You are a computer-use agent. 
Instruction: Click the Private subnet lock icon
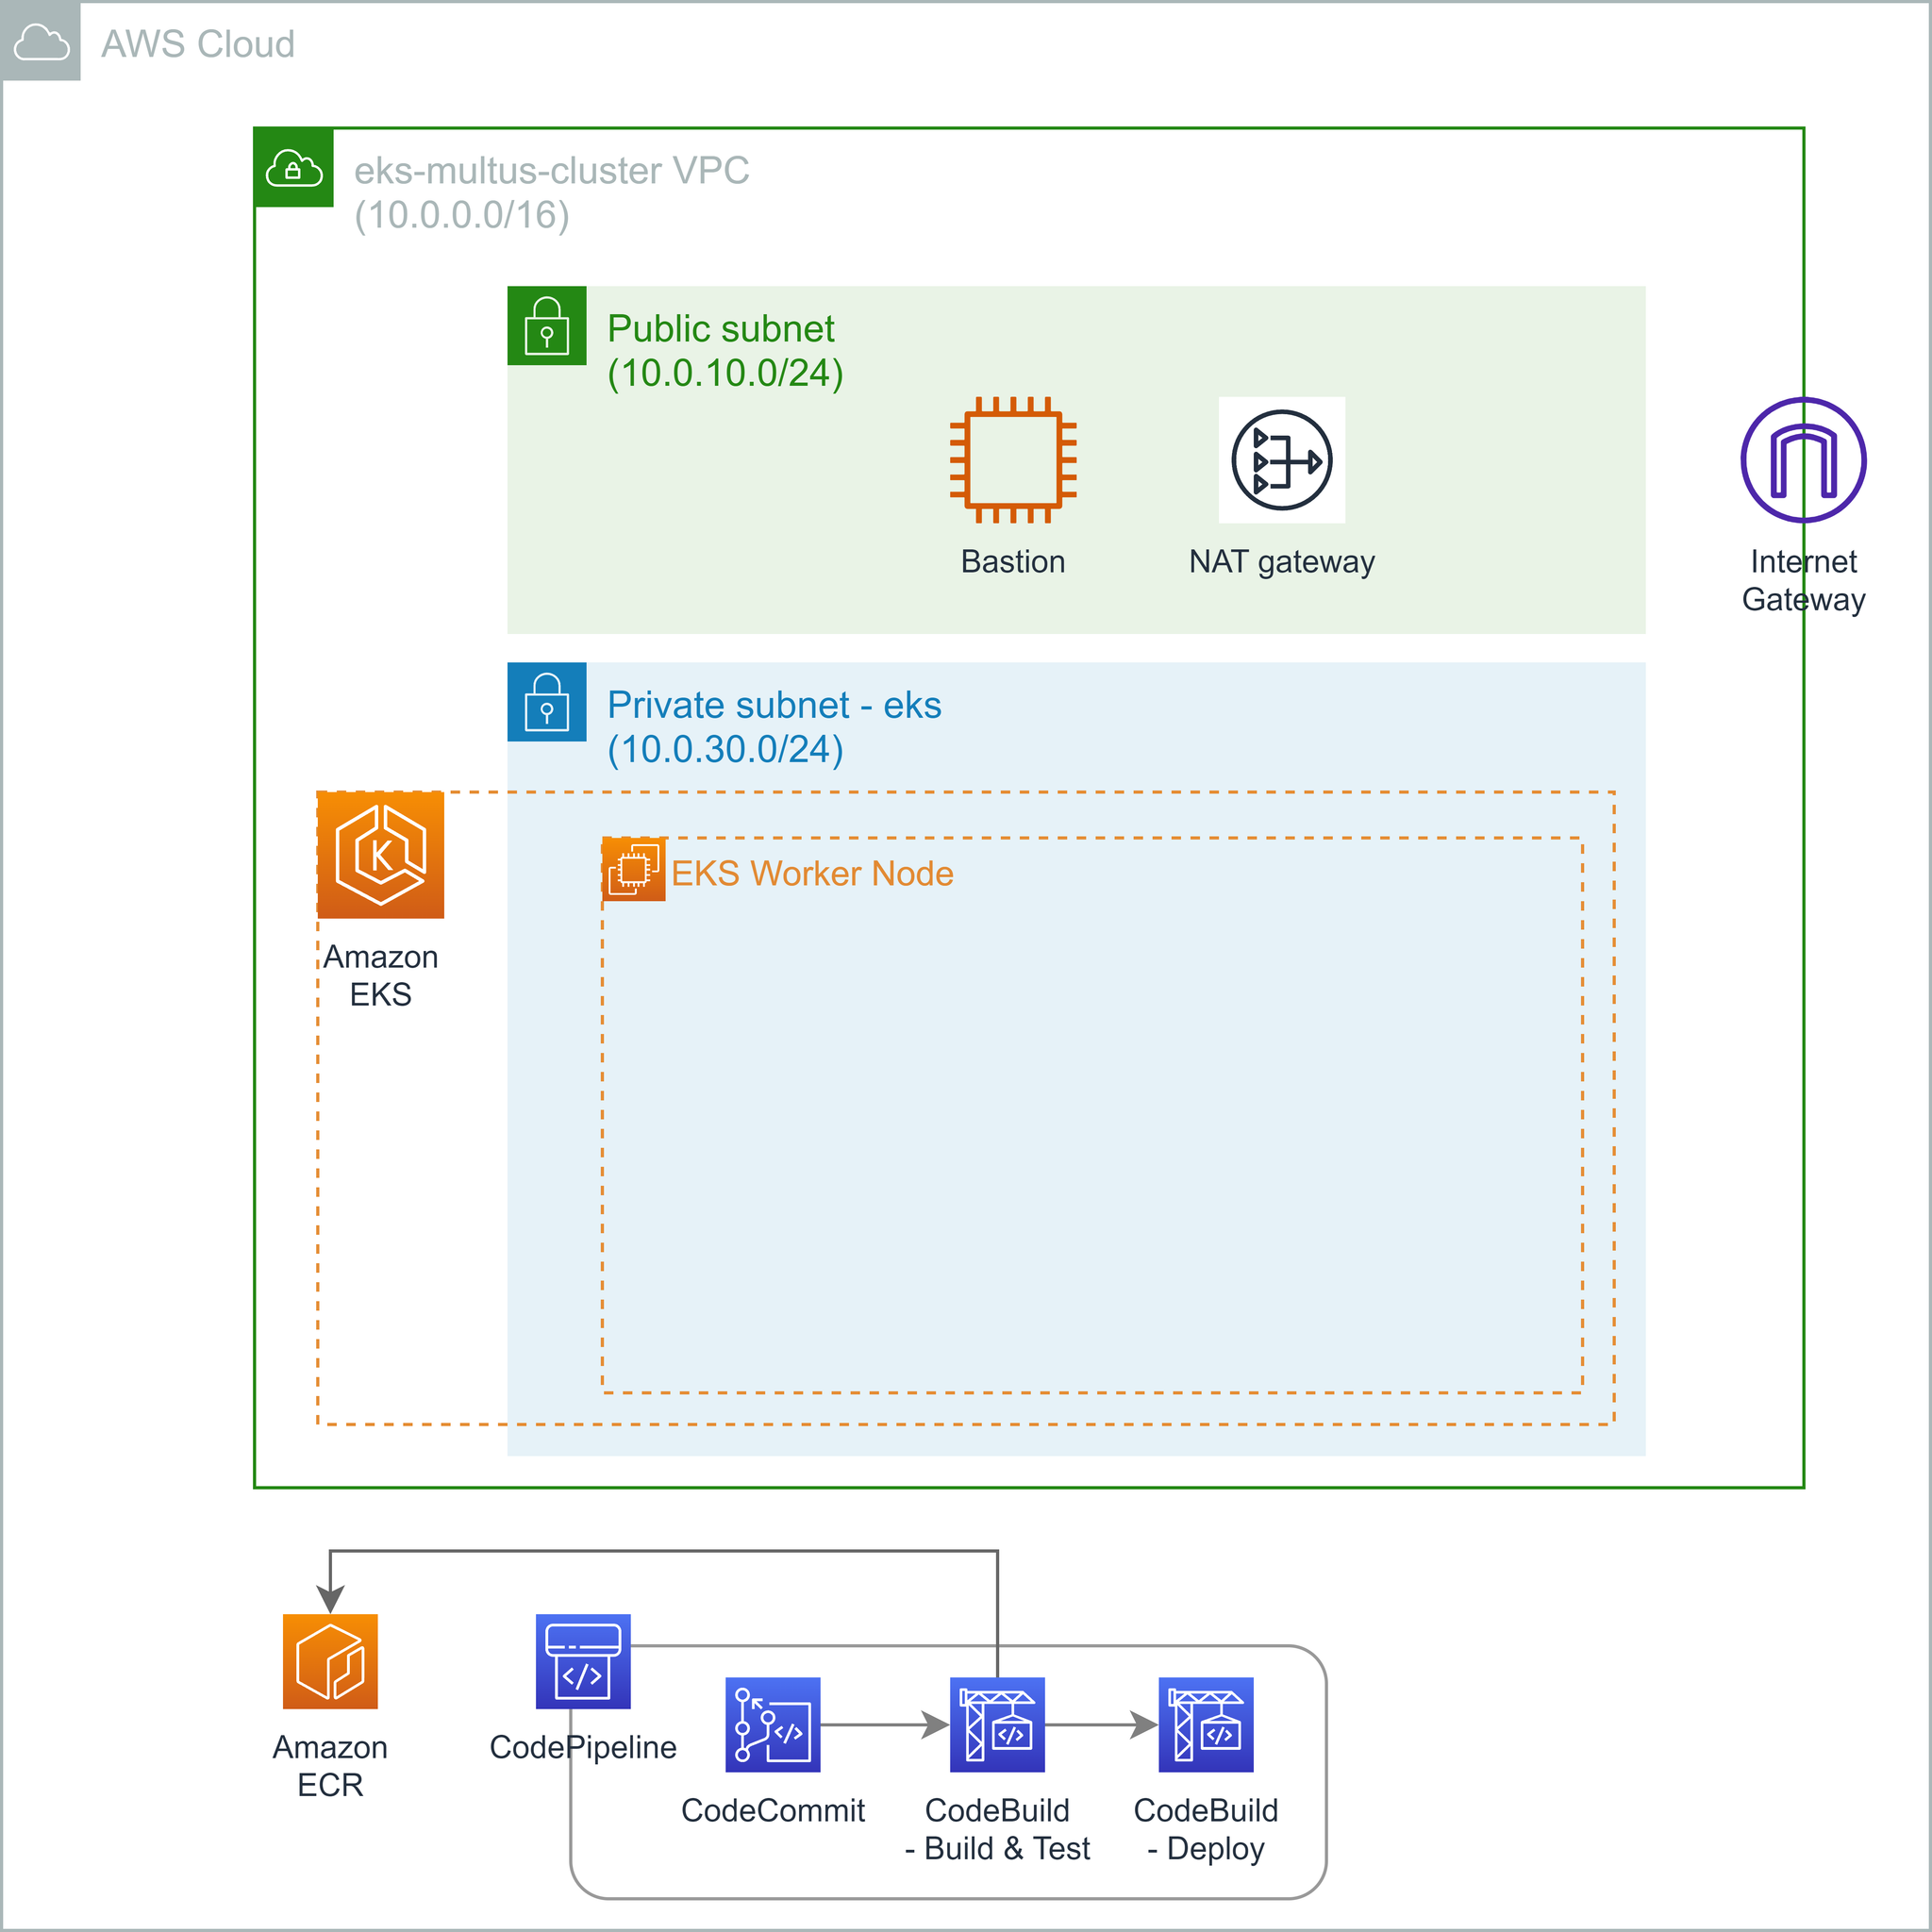pyautogui.click(x=547, y=702)
